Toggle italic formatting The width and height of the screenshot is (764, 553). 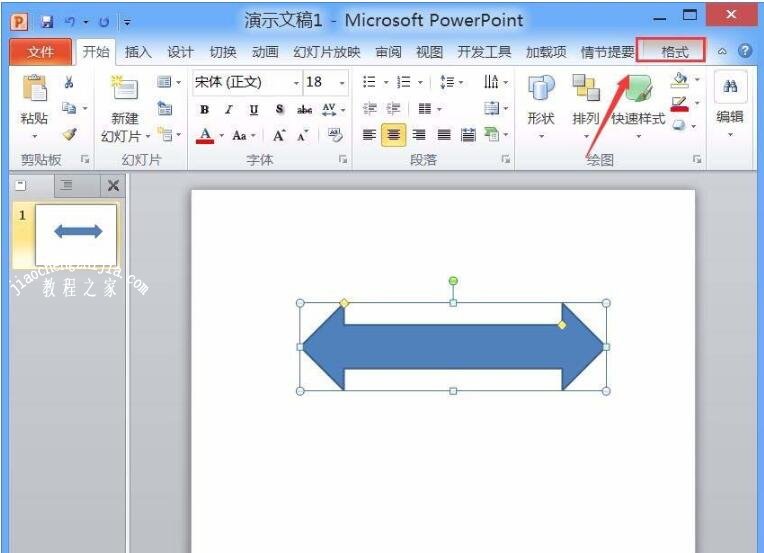pyautogui.click(x=229, y=110)
